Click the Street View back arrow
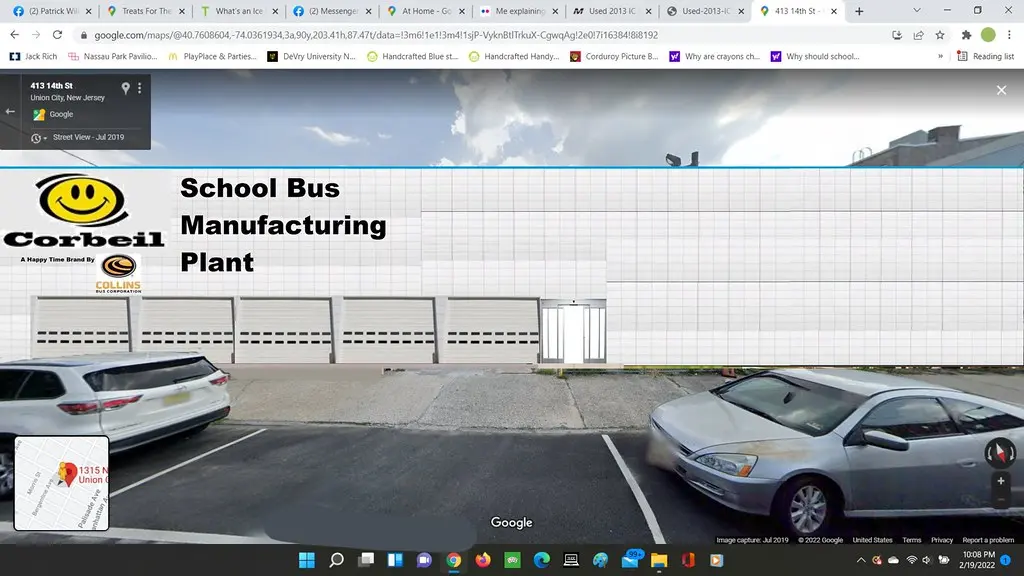The width and height of the screenshot is (1024, 576). coord(10,111)
